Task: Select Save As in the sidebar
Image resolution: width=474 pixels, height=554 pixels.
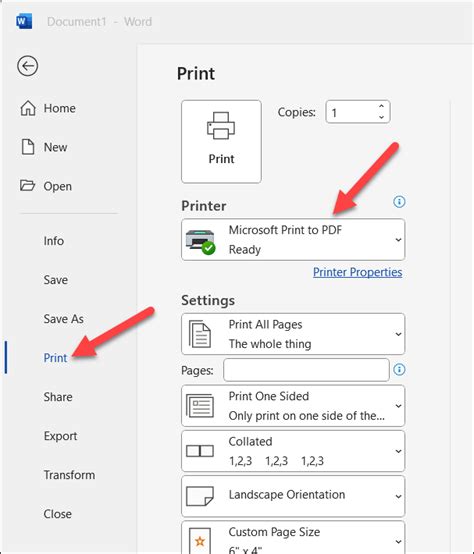Action: click(64, 319)
